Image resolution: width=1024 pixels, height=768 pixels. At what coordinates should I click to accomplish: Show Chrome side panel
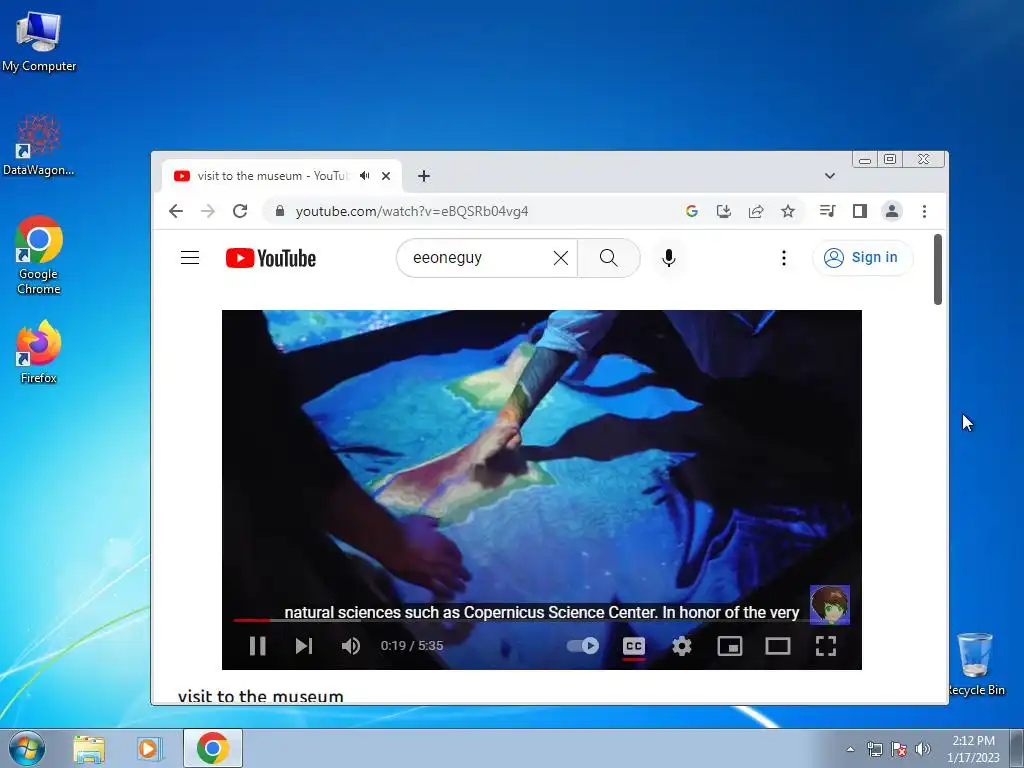[x=859, y=211]
